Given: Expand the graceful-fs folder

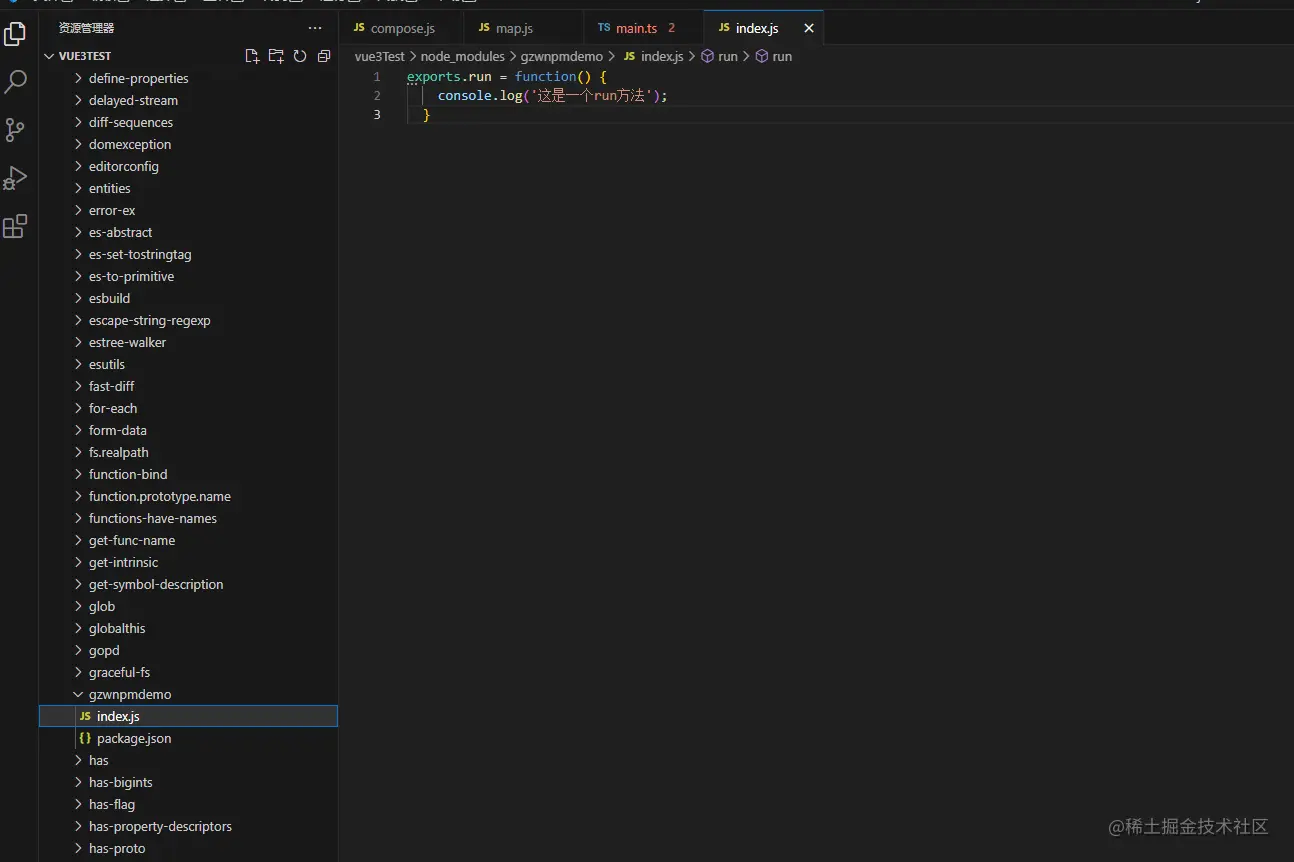Looking at the screenshot, I should 188,672.
